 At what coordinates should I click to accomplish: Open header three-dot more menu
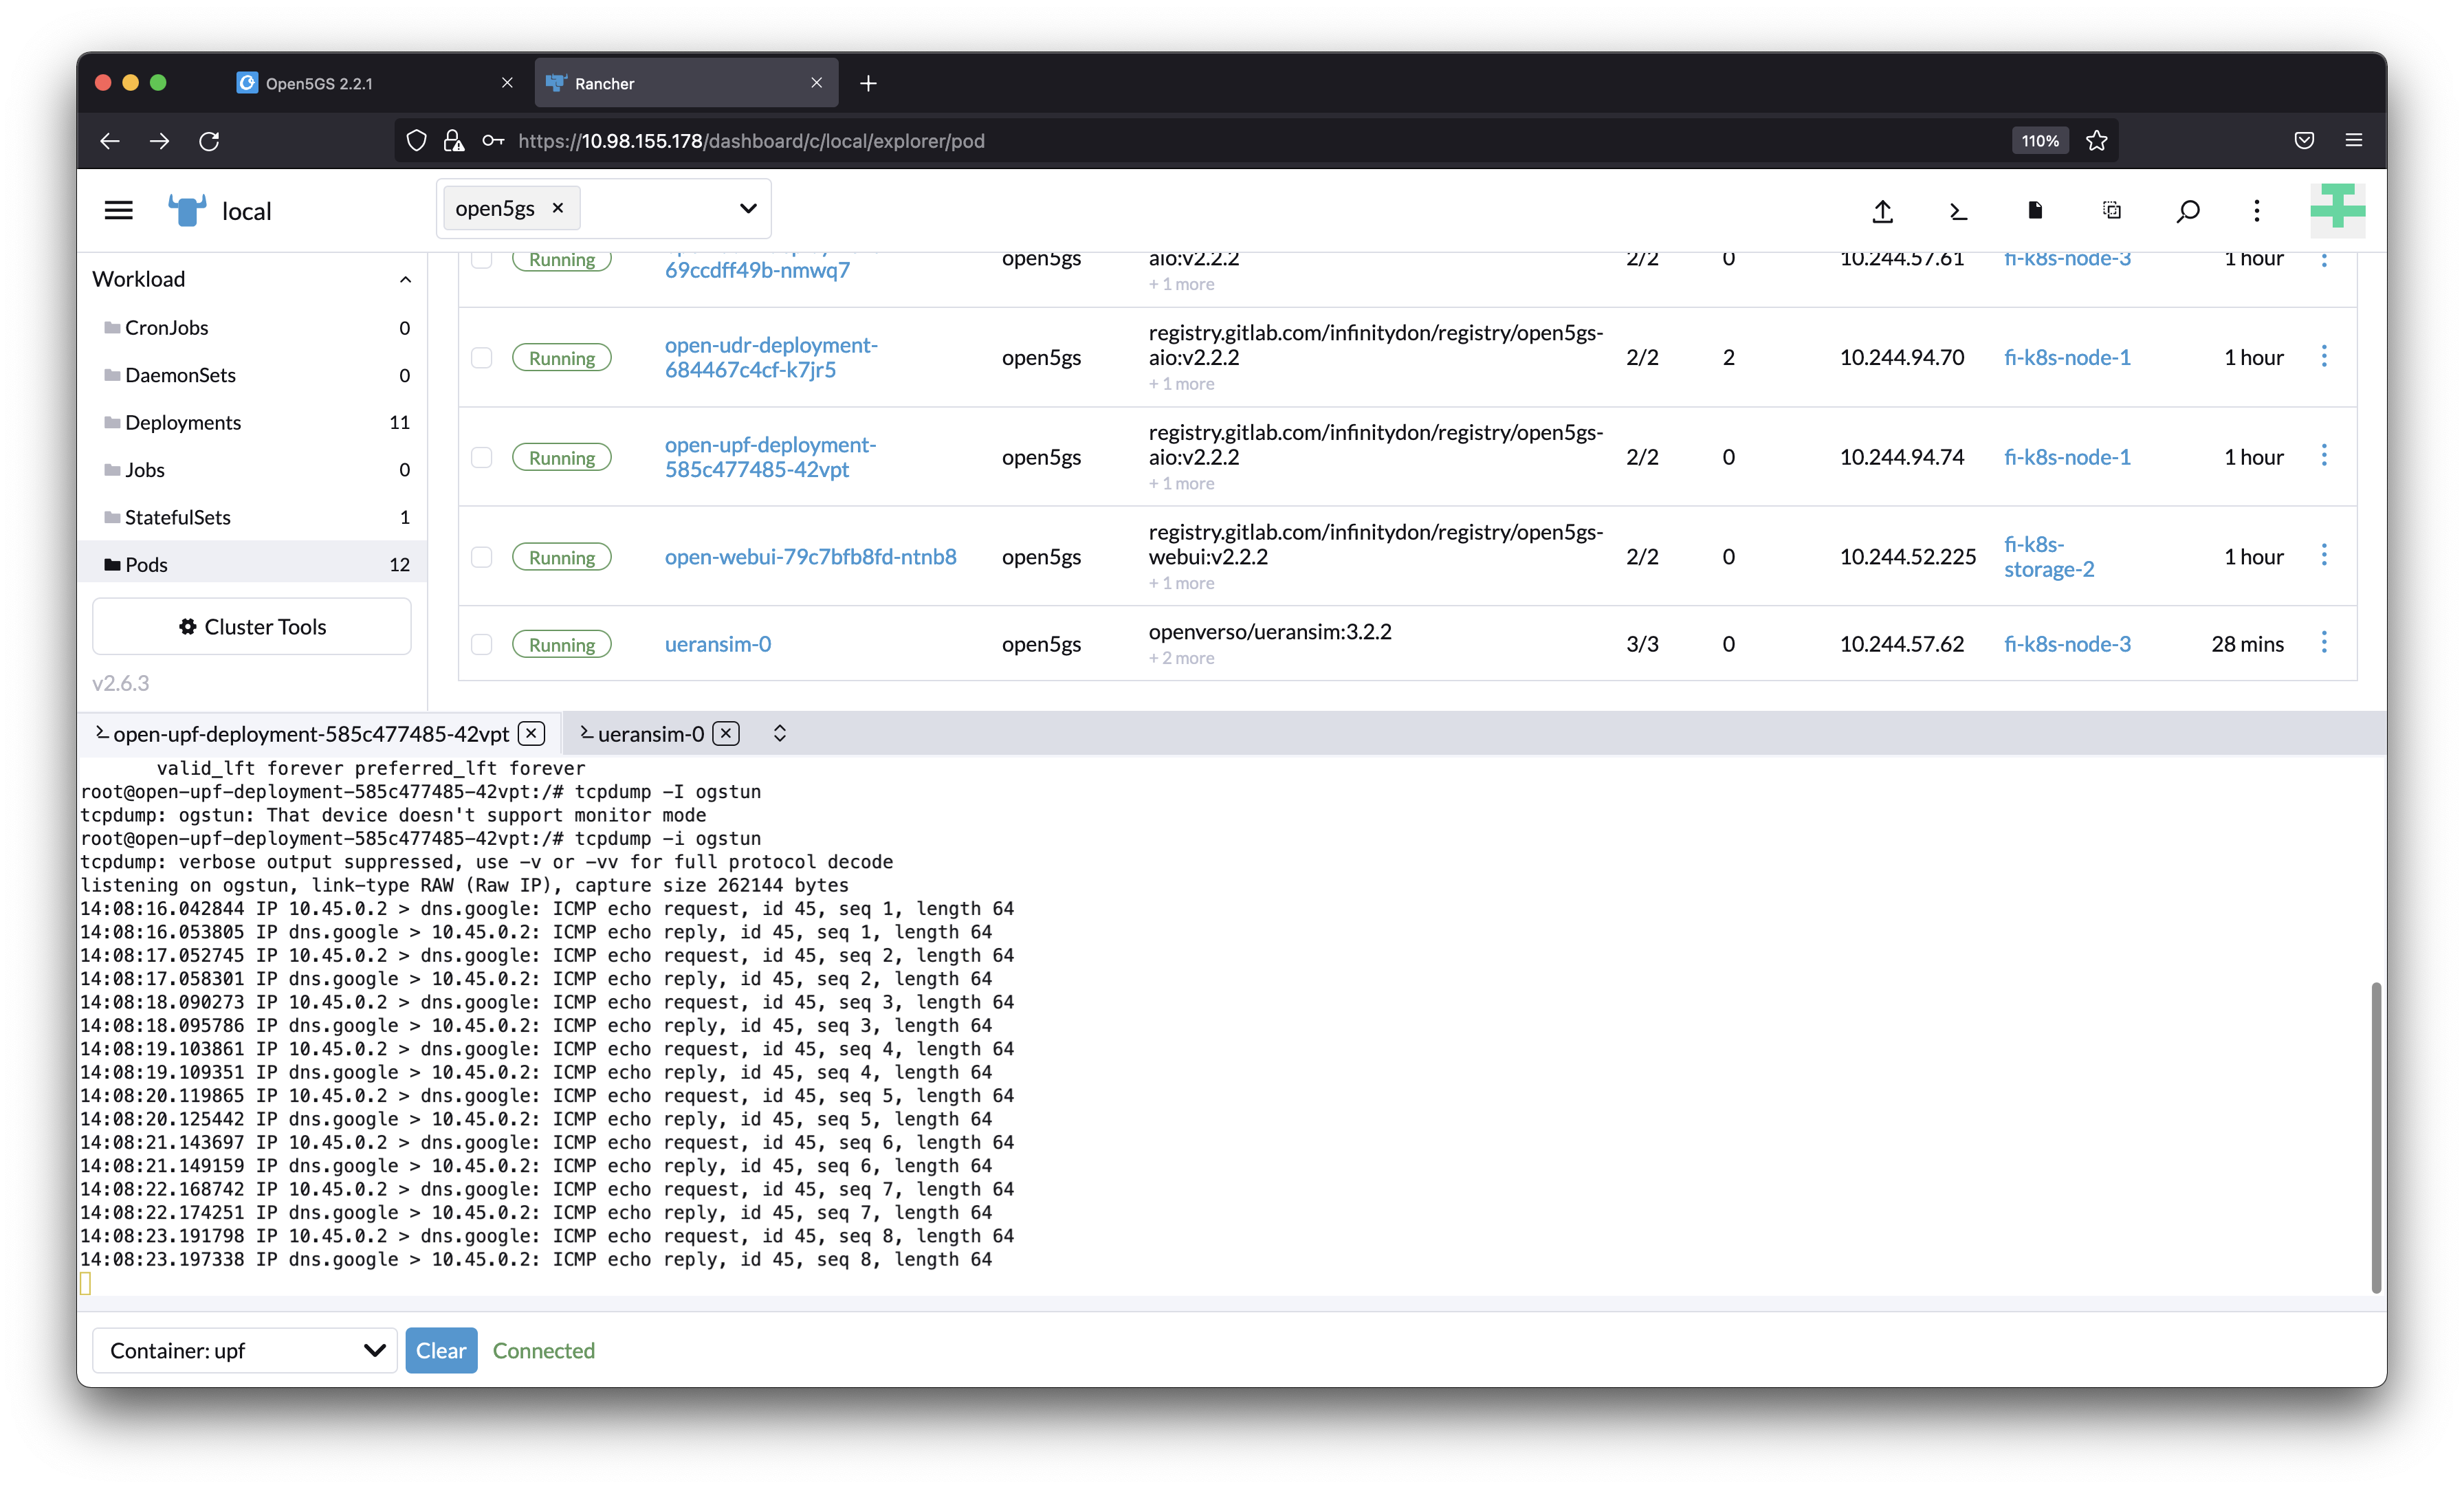click(x=2256, y=211)
